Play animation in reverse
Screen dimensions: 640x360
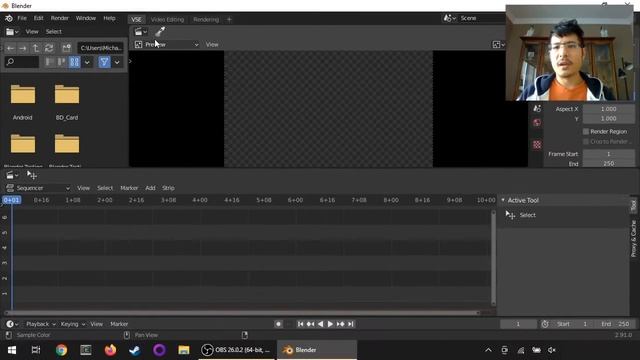(x=320, y=324)
